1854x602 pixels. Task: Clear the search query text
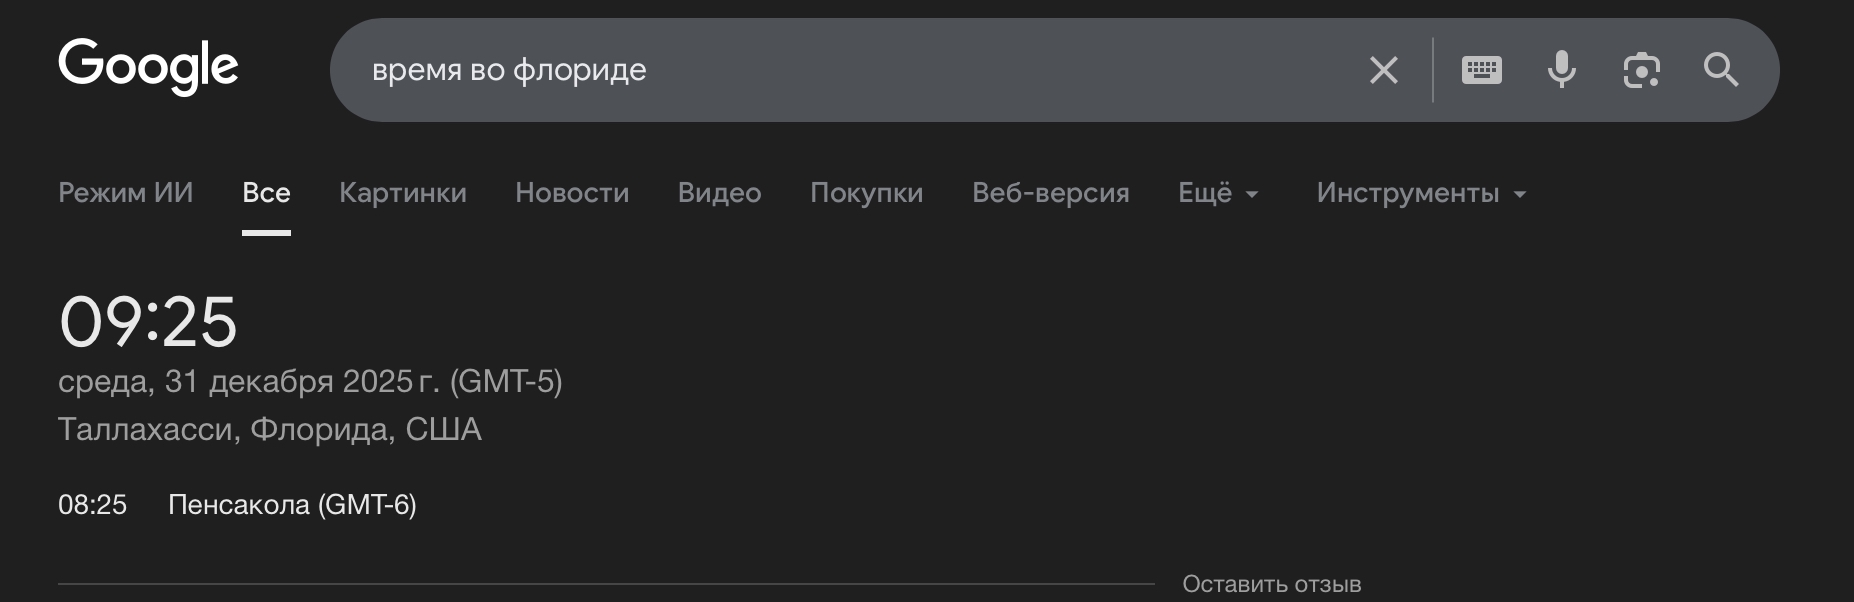[x=1383, y=70]
